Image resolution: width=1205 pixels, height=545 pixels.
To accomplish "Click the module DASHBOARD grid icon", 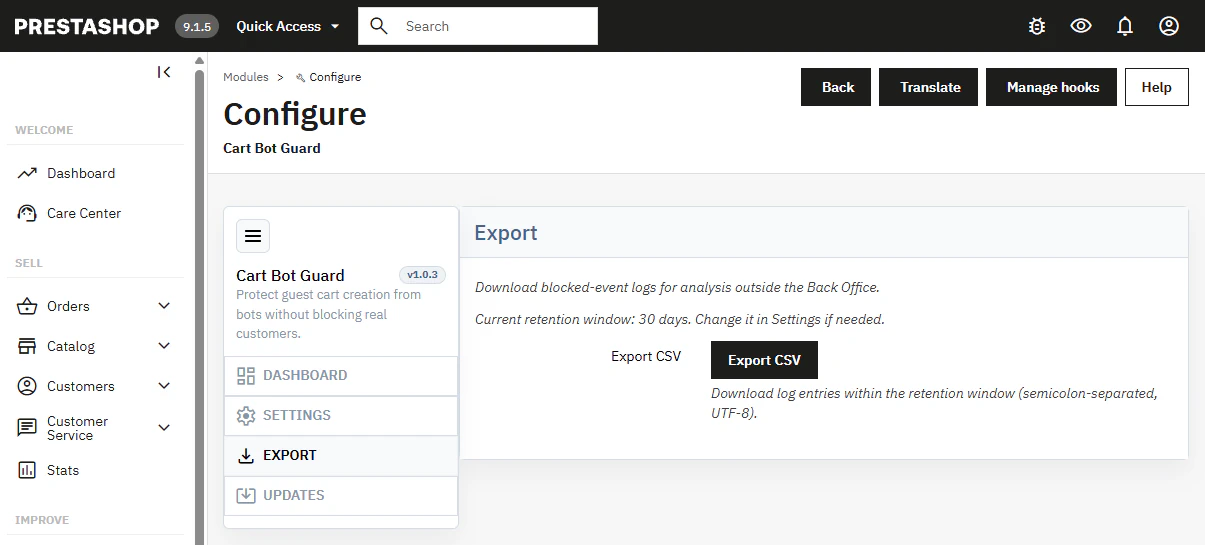I will coord(246,376).
